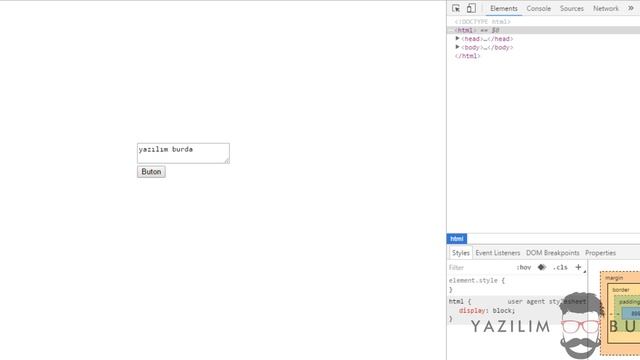Activate the element inspector picker icon
Image resolution: width=640 pixels, height=360 pixels.
pyautogui.click(x=456, y=8)
